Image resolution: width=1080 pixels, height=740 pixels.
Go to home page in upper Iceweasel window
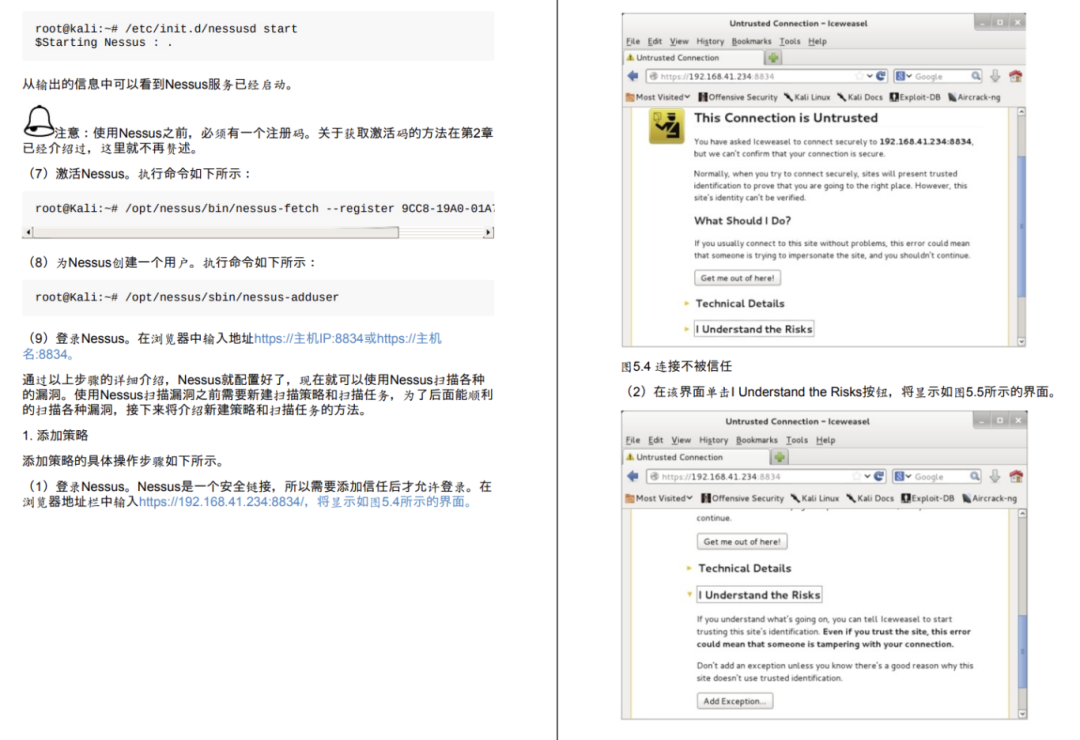click(1016, 76)
